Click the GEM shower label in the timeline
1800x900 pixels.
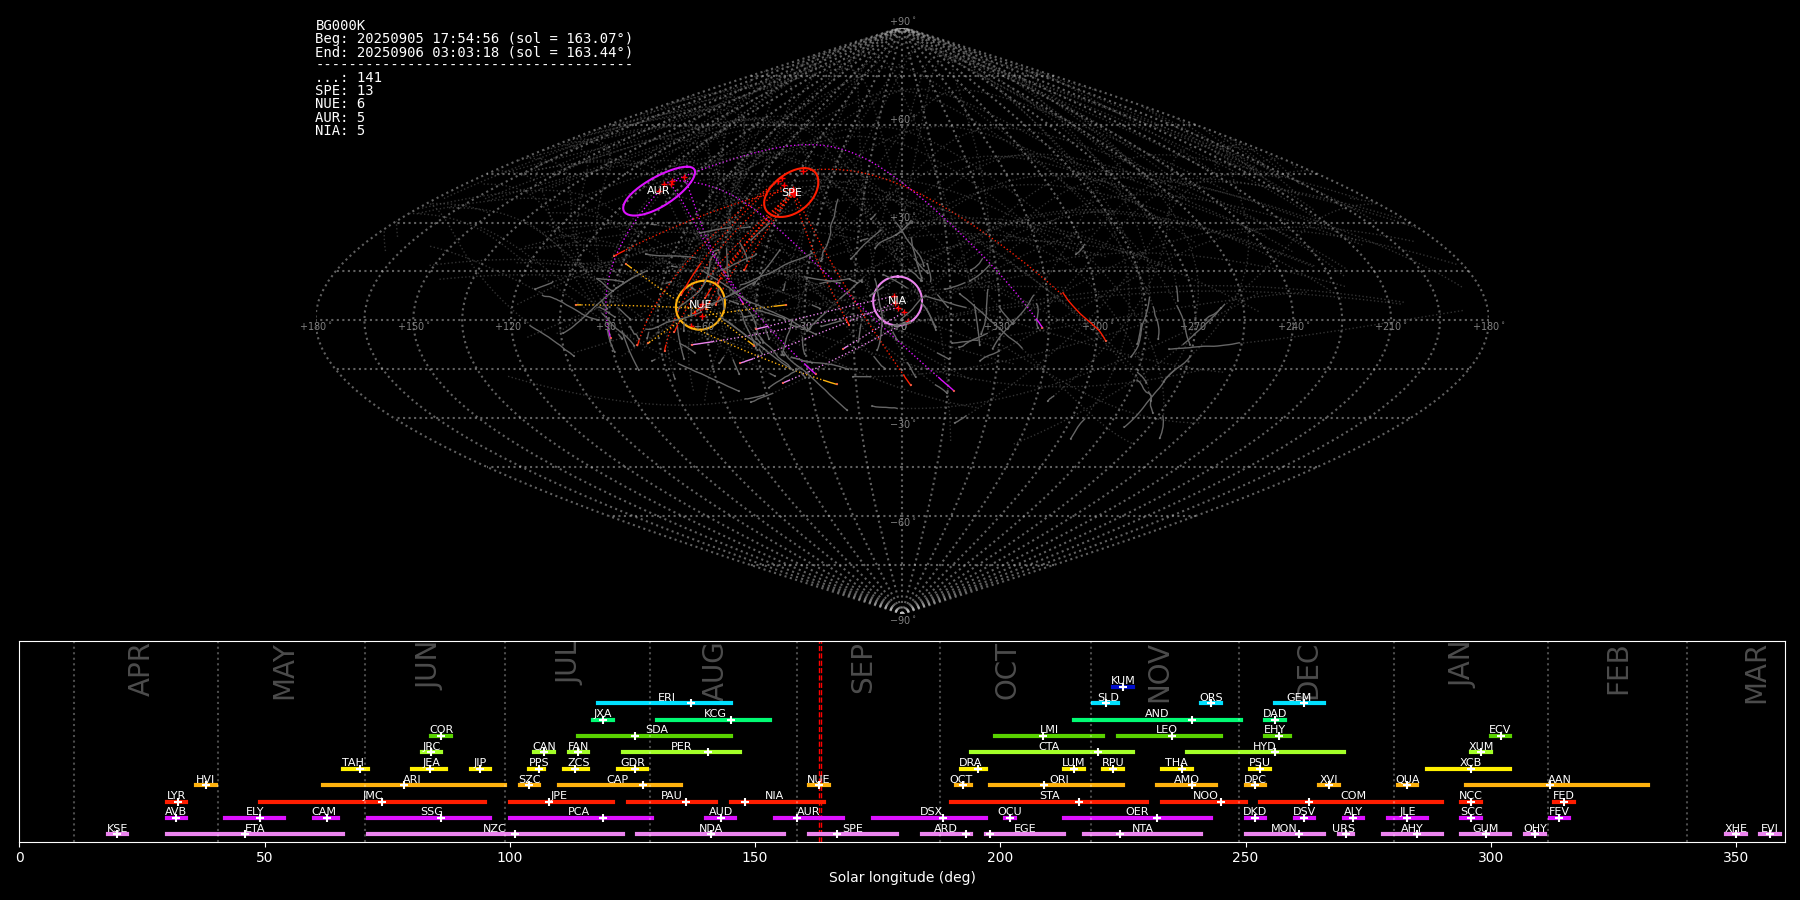[x=1299, y=698]
